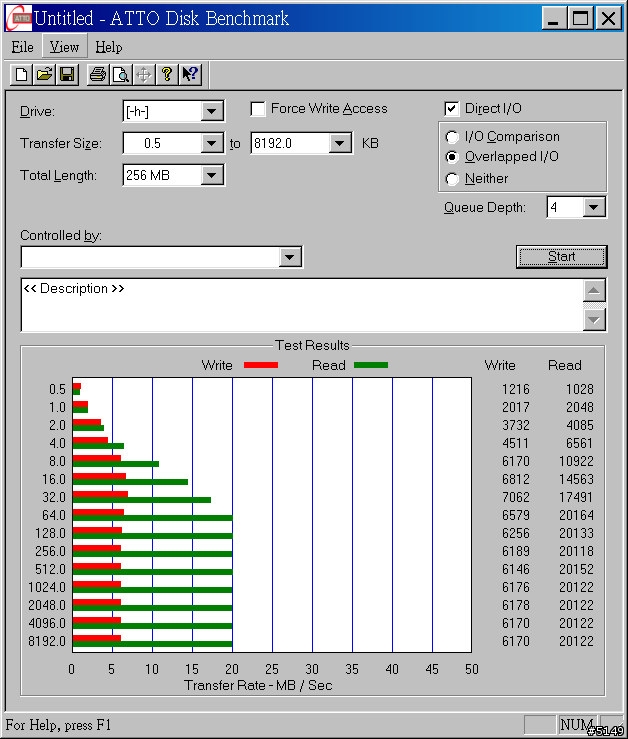Expand the Transfer Size minimum 0.5 dropdown
628x739 pixels.
click(211, 143)
